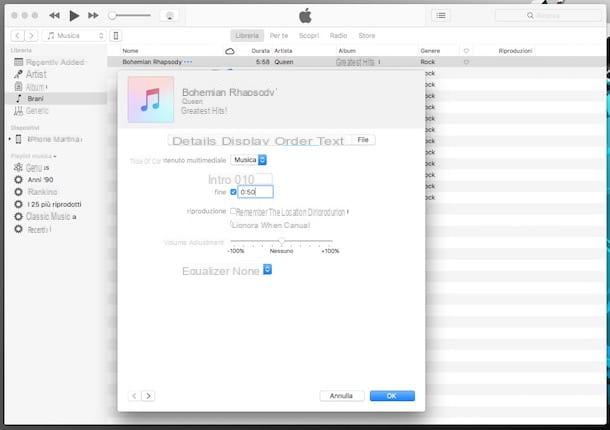Sort by Album column header
The width and height of the screenshot is (610, 430).
coord(347,51)
